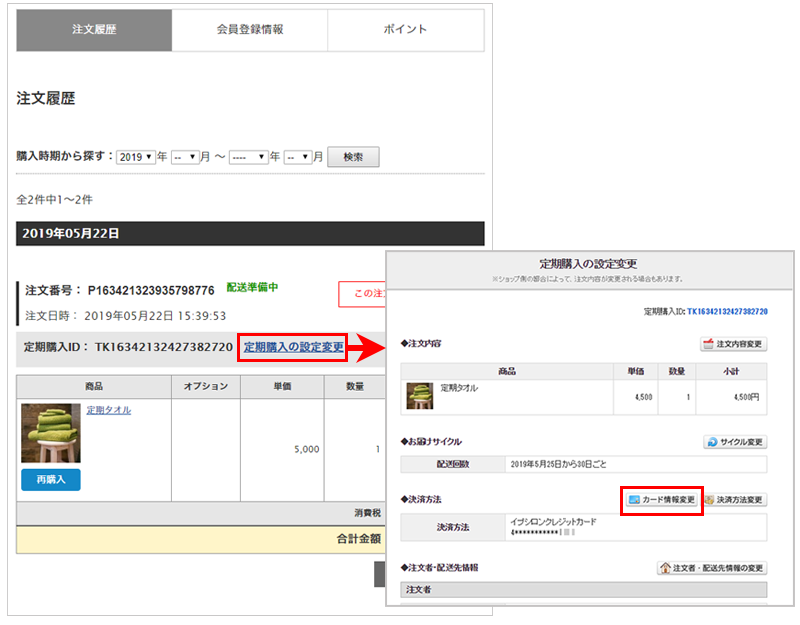The image size is (800, 625).
Task: Open the end year dropdown
Action: pos(248,157)
